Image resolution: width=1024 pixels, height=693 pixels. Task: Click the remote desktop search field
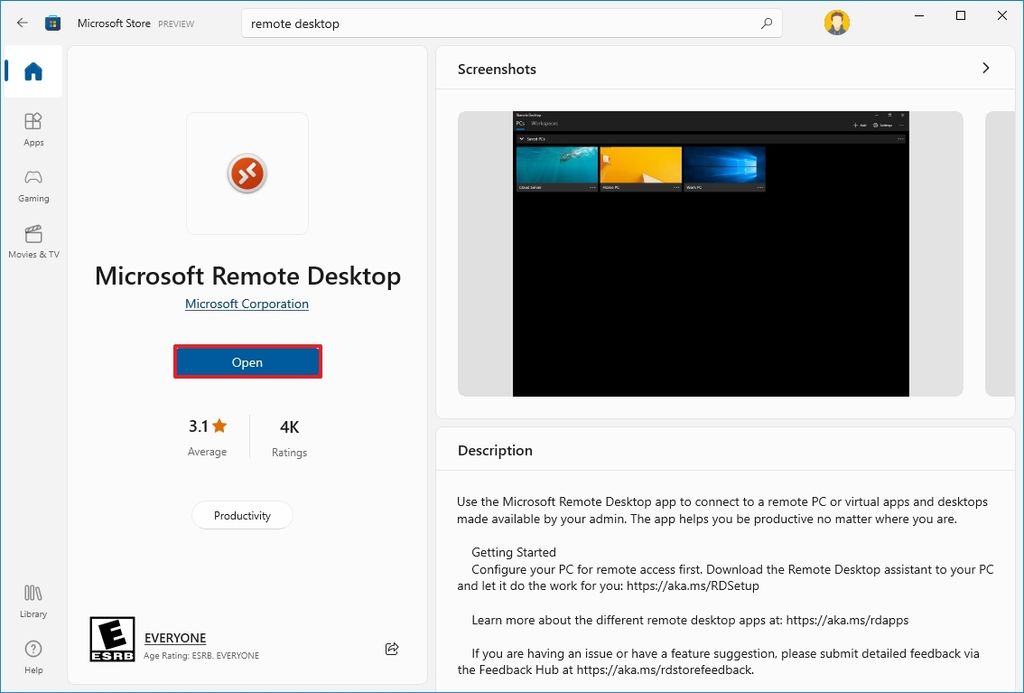coord(511,24)
